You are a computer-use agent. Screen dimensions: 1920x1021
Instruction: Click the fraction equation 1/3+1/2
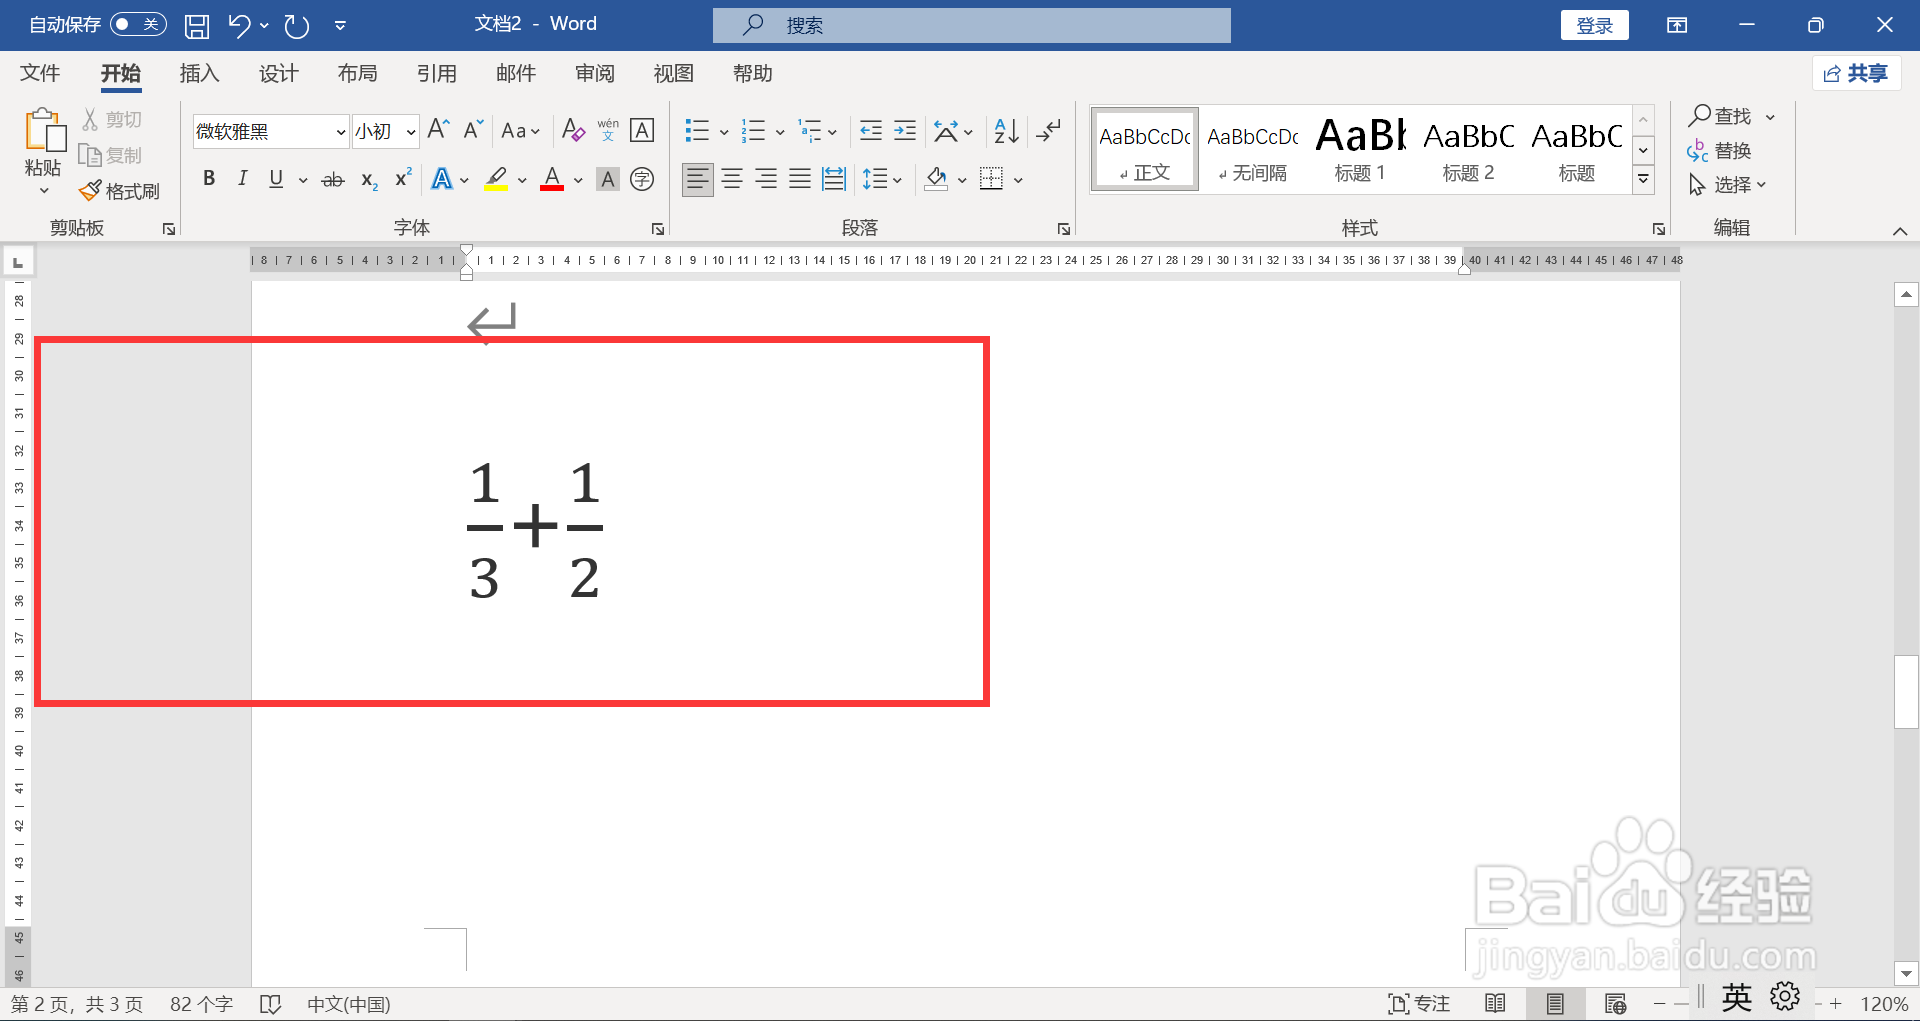pyautogui.click(x=535, y=529)
